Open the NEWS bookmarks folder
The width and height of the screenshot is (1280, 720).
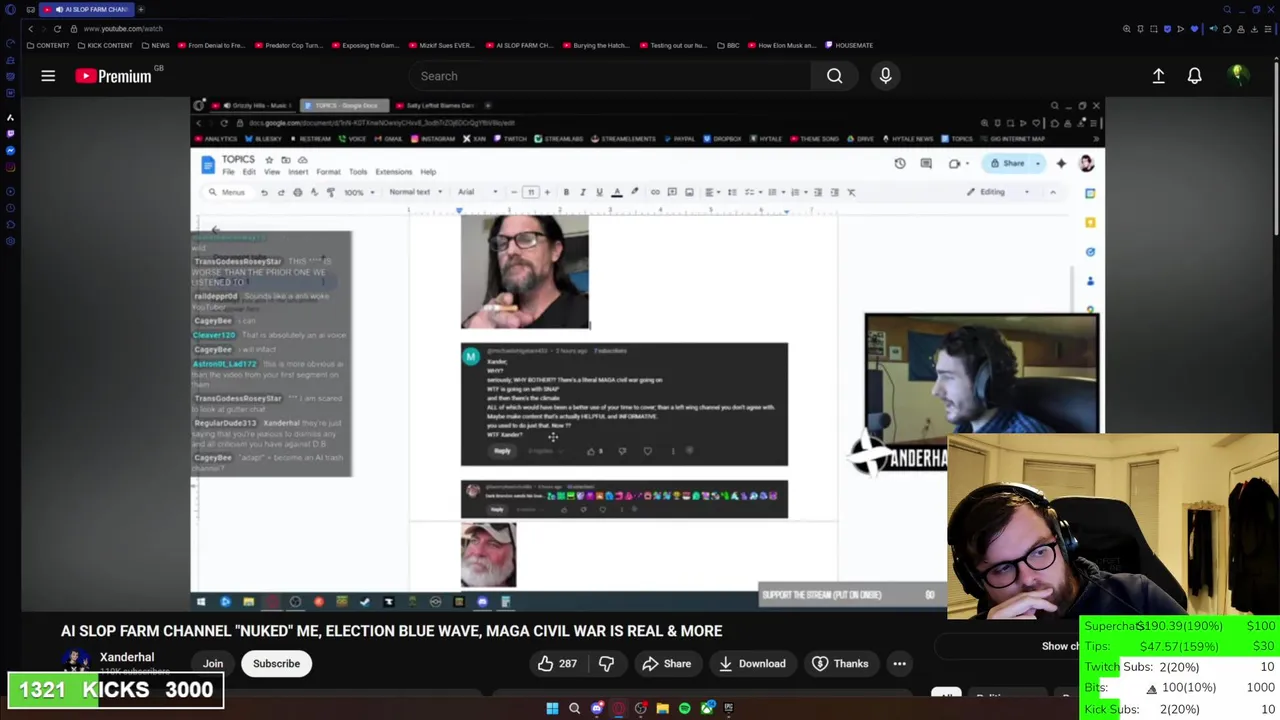(155, 45)
